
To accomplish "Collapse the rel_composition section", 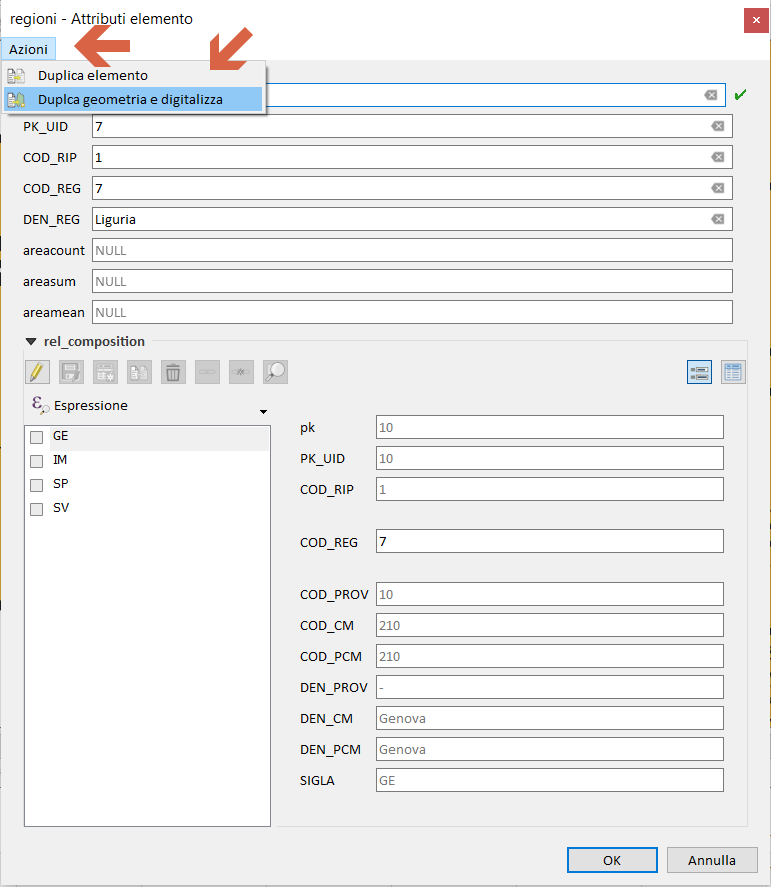I will (x=31, y=342).
